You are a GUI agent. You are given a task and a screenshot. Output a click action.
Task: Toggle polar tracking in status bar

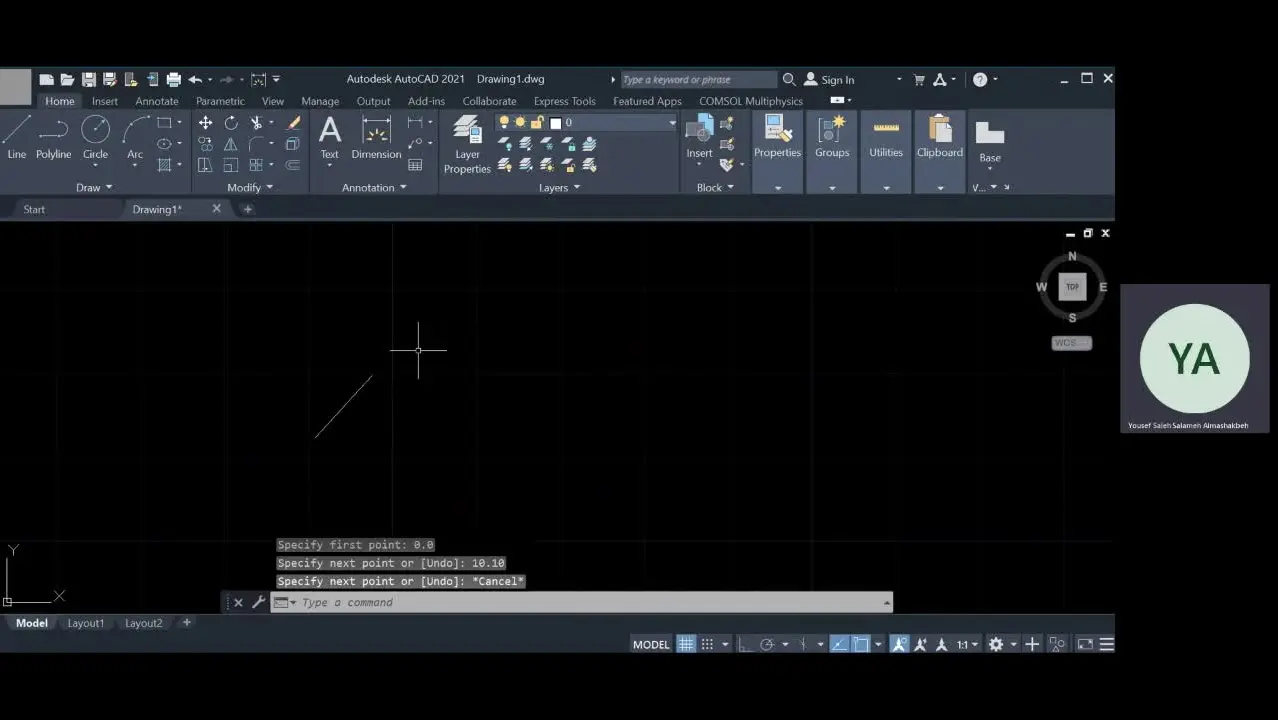(767, 644)
